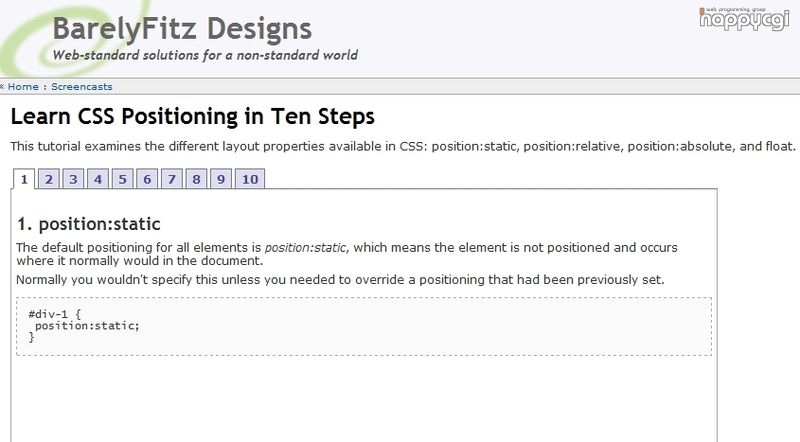
Task: Click inside the #div-1 code block
Action: (x=364, y=326)
